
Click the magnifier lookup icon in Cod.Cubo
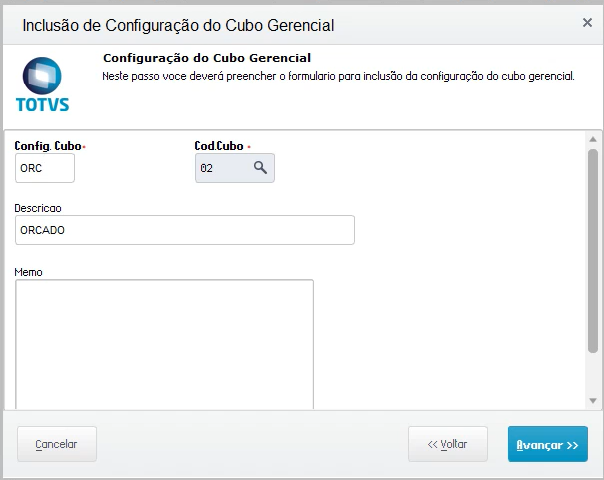tap(260, 168)
